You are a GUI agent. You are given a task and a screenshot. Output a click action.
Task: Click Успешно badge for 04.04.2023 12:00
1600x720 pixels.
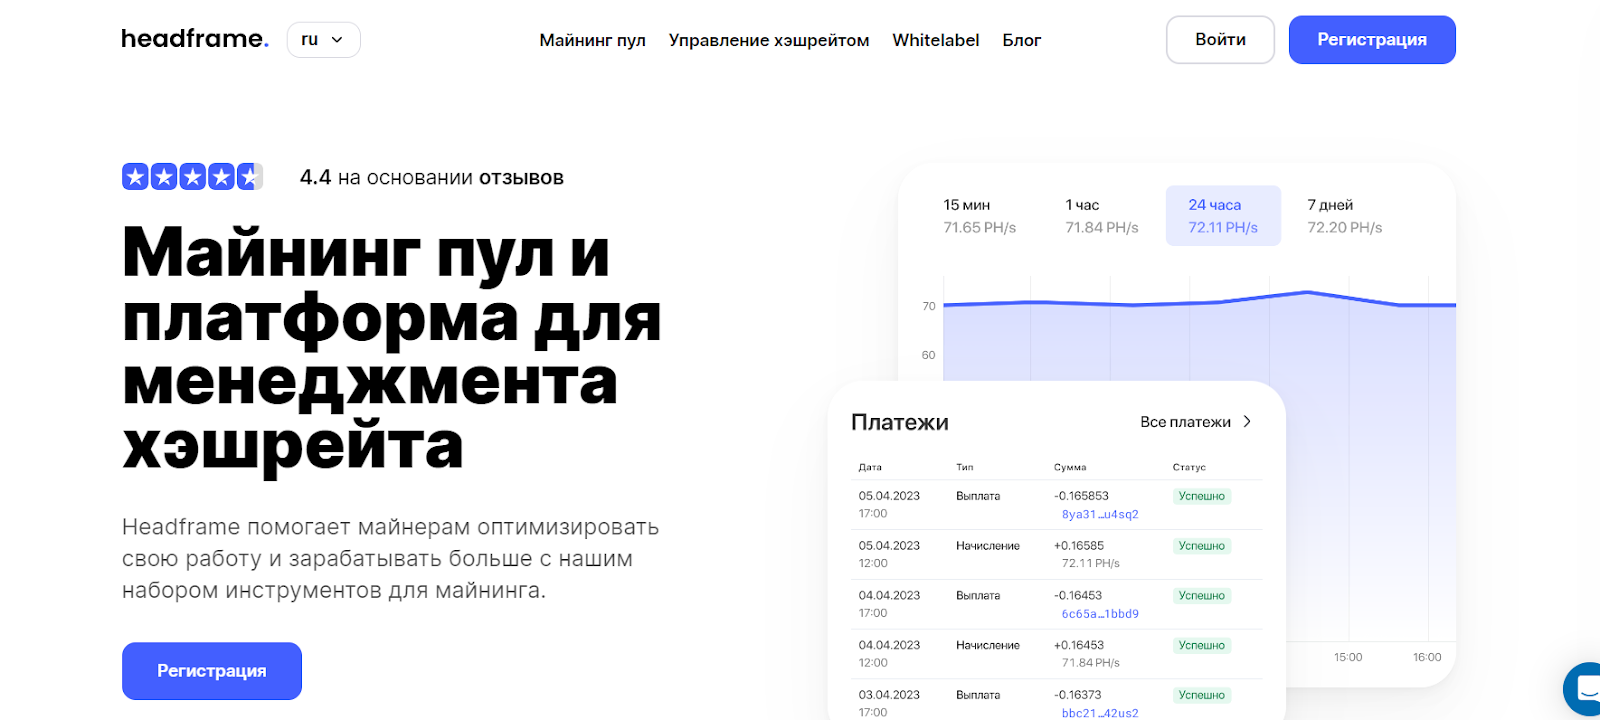click(x=1201, y=646)
